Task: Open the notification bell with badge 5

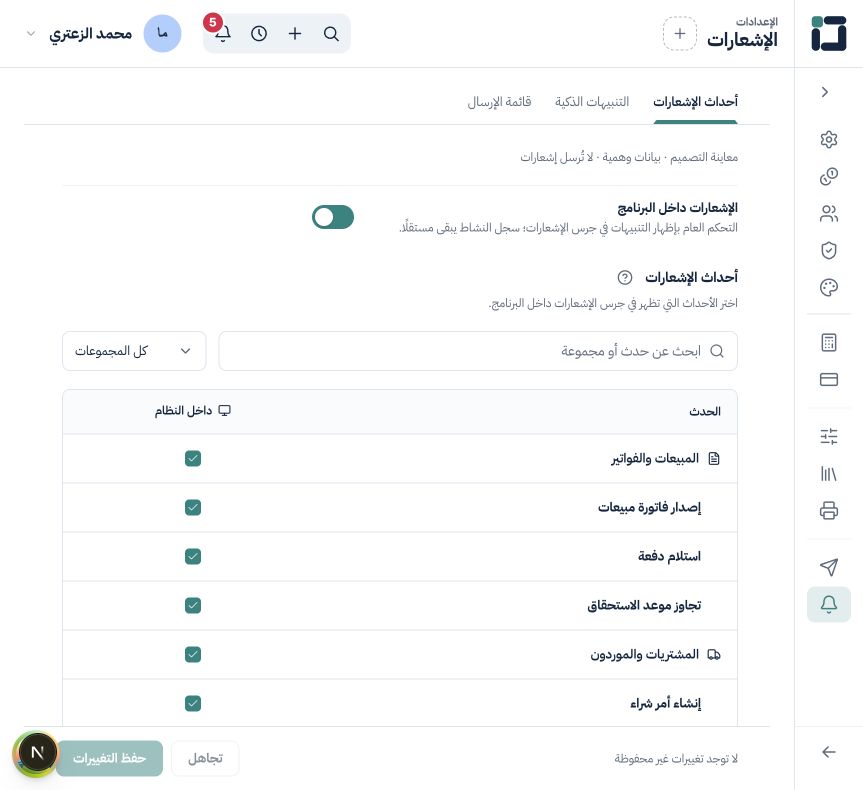Action: point(222,34)
